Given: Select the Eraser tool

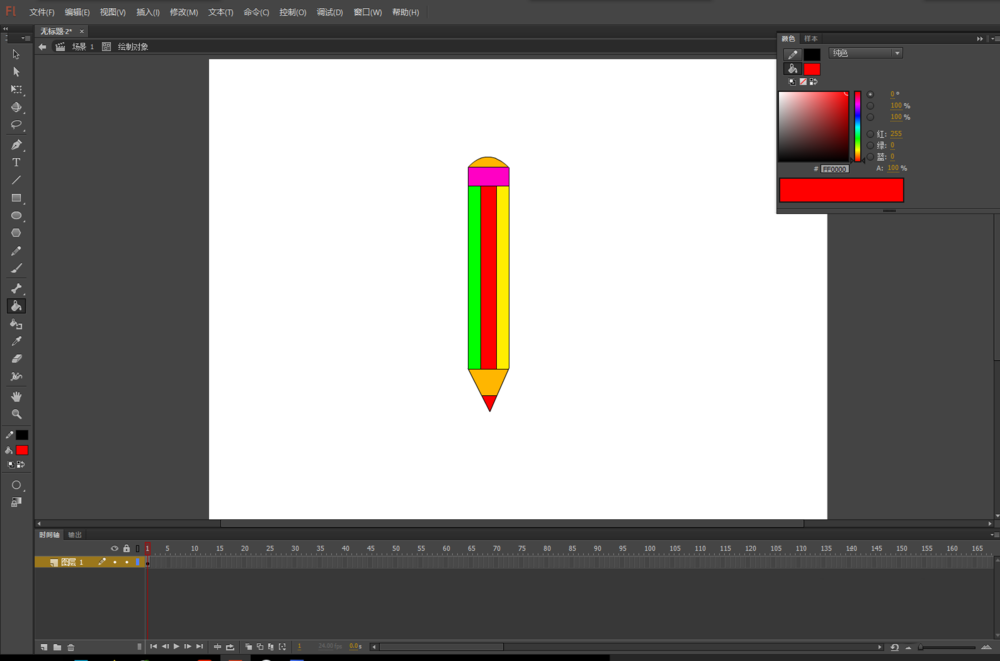Looking at the screenshot, I should point(16,359).
